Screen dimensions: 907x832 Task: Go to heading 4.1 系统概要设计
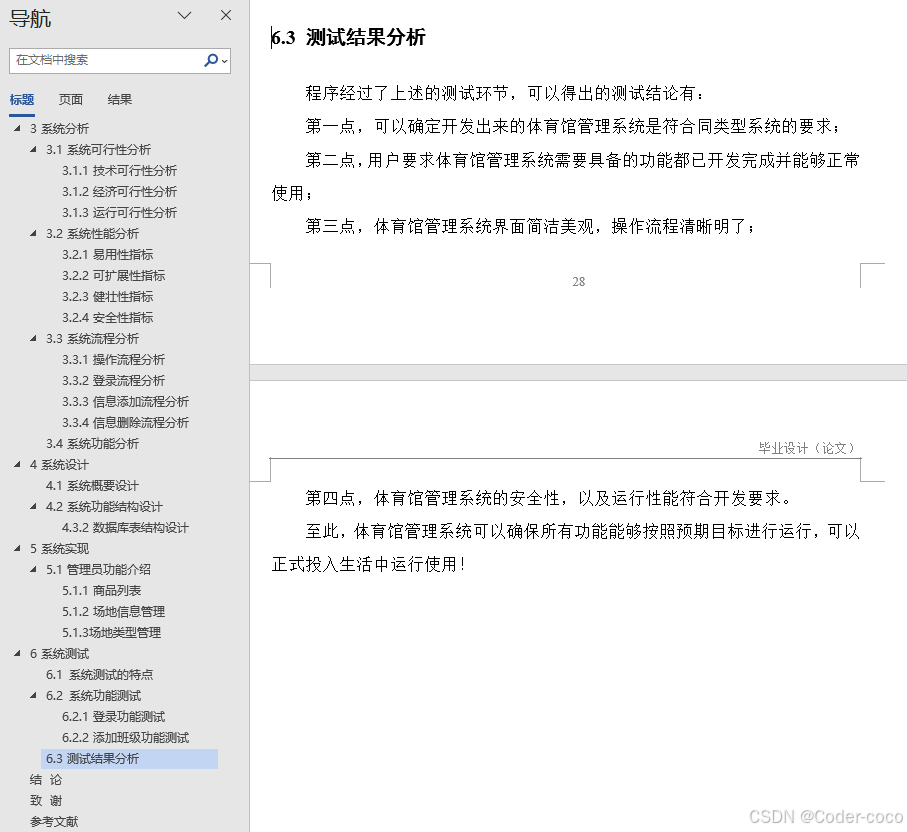tap(93, 485)
